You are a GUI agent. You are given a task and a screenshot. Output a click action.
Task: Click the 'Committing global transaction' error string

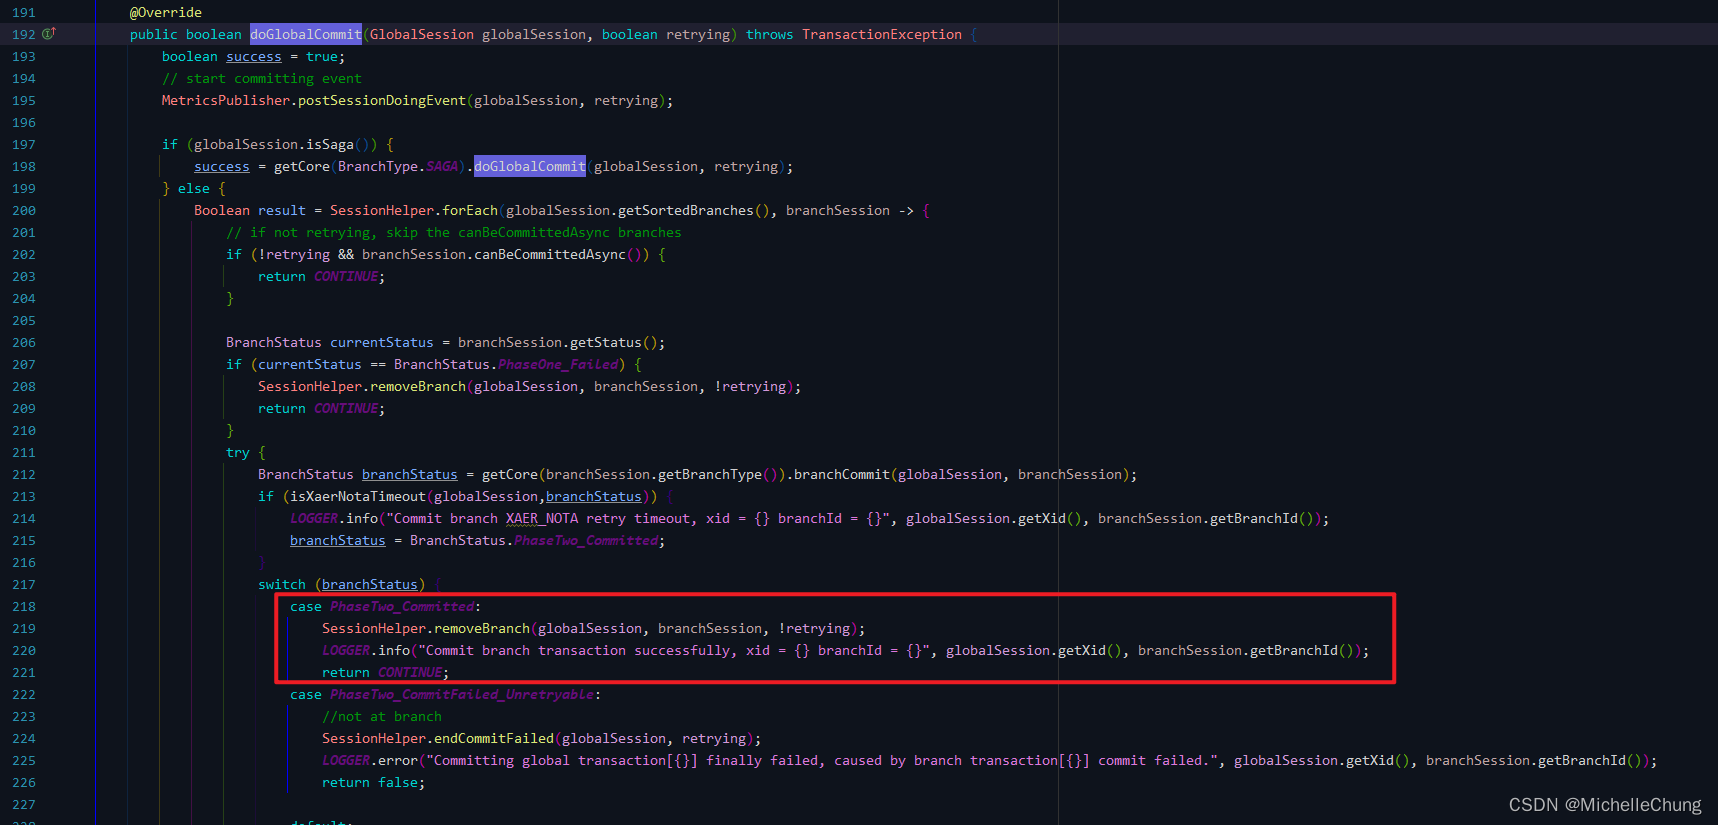point(822,760)
